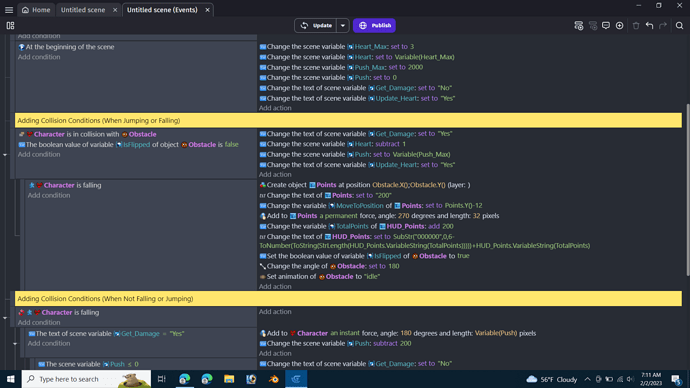This screenshot has width=690, height=388.
Task: Undo the last change
Action: [x=650, y=26]
